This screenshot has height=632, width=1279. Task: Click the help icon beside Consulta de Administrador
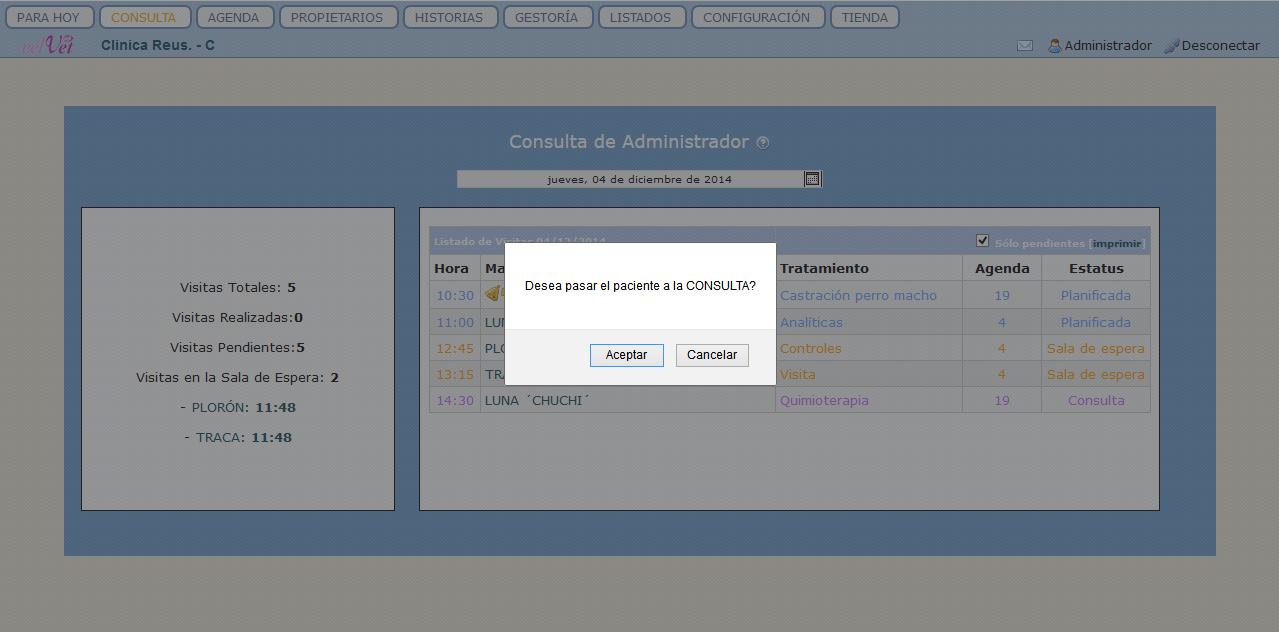(x=763, y=143)
